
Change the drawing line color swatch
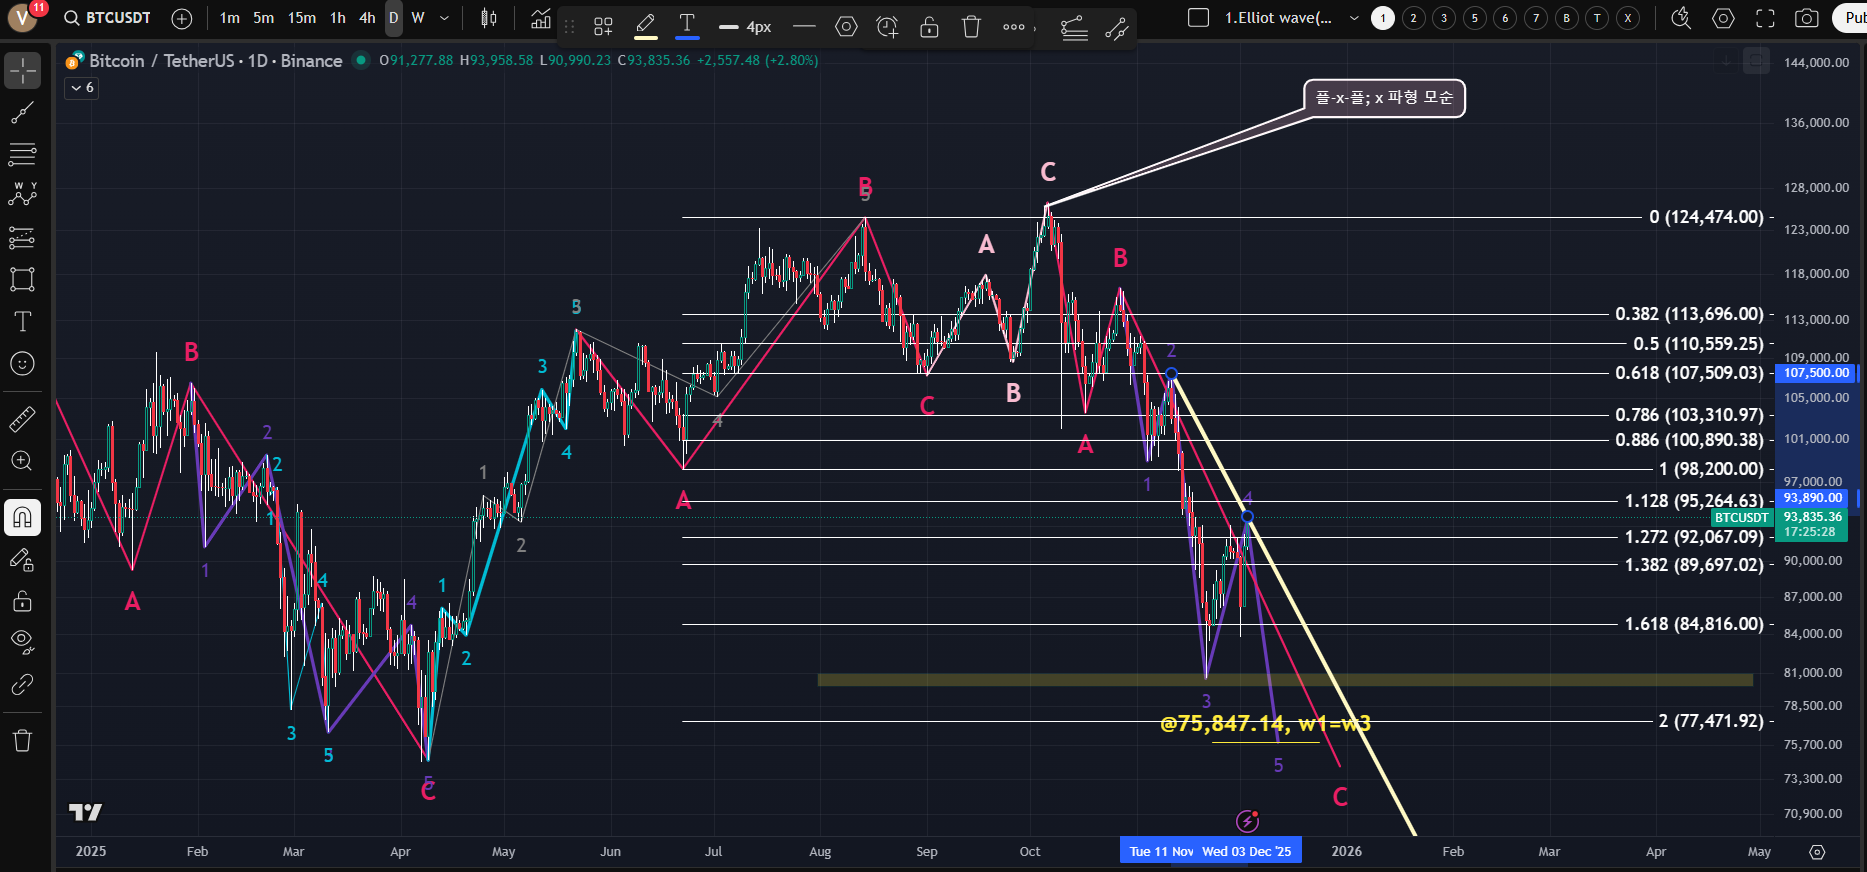(x=646, y=27)
